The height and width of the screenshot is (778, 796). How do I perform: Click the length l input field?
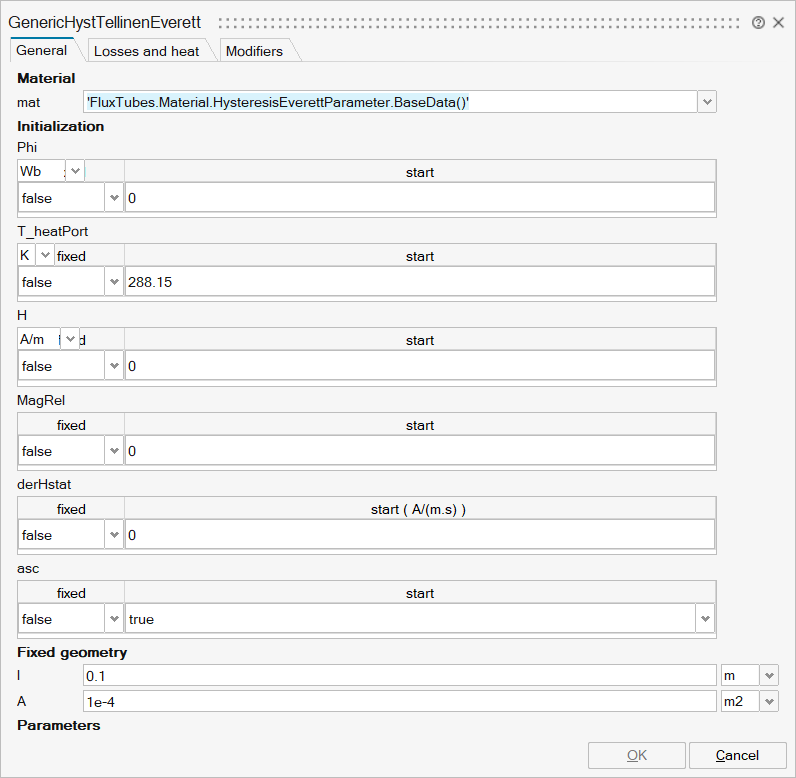(400, 675)
